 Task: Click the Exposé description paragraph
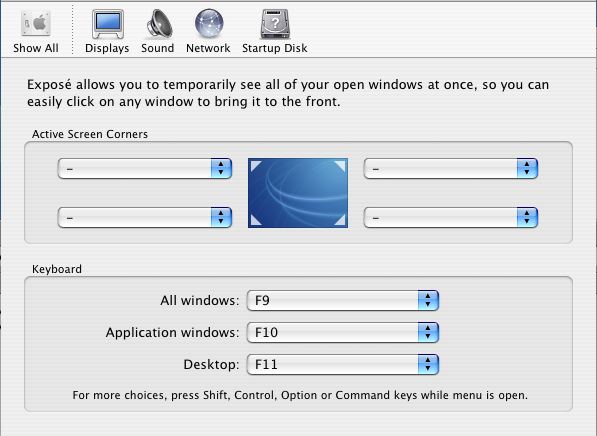(x=288, y=93)
